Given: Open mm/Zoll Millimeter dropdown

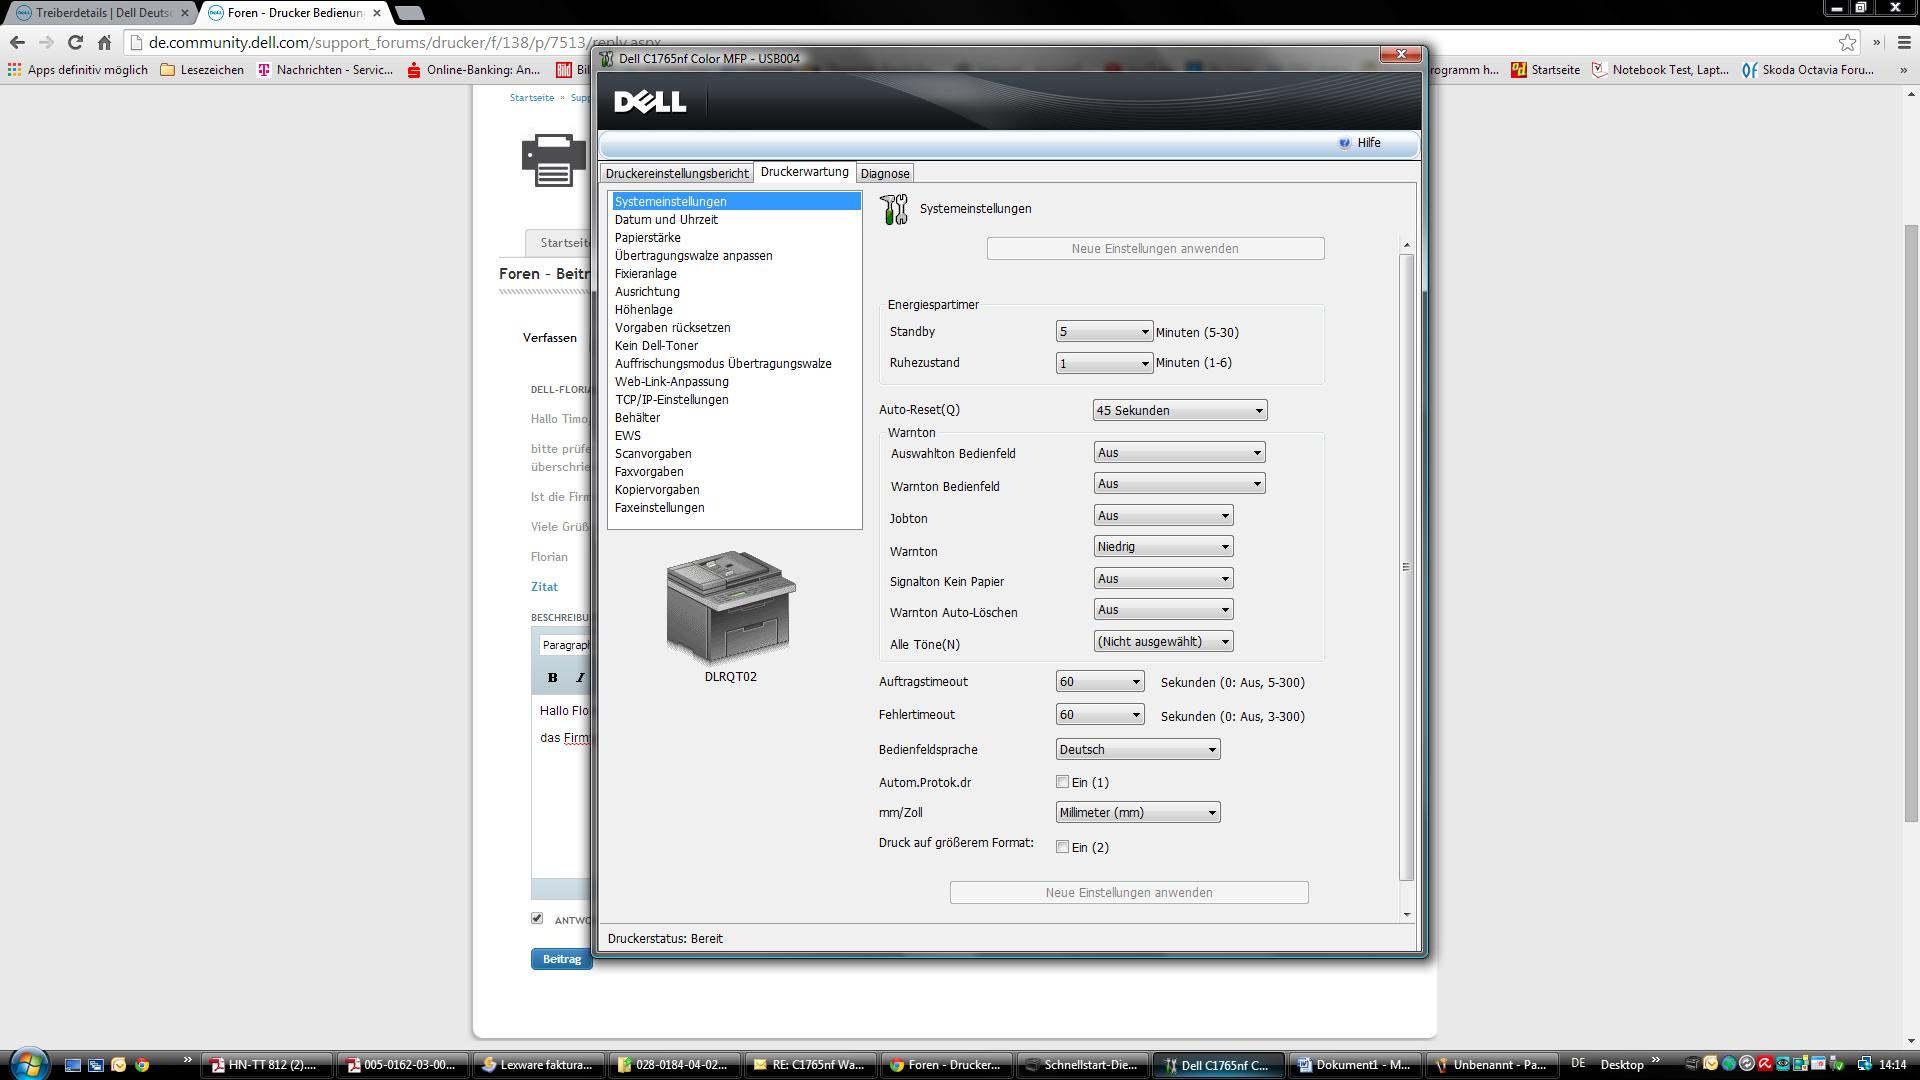Looking at the screenshot, I should coord(1138,813).
